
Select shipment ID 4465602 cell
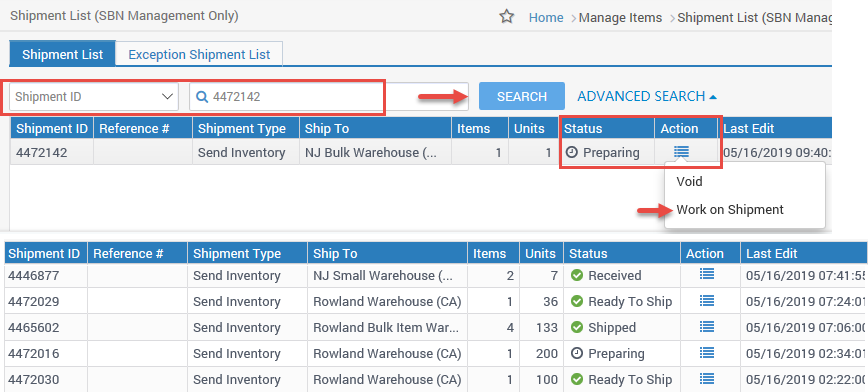pos(46,327)
